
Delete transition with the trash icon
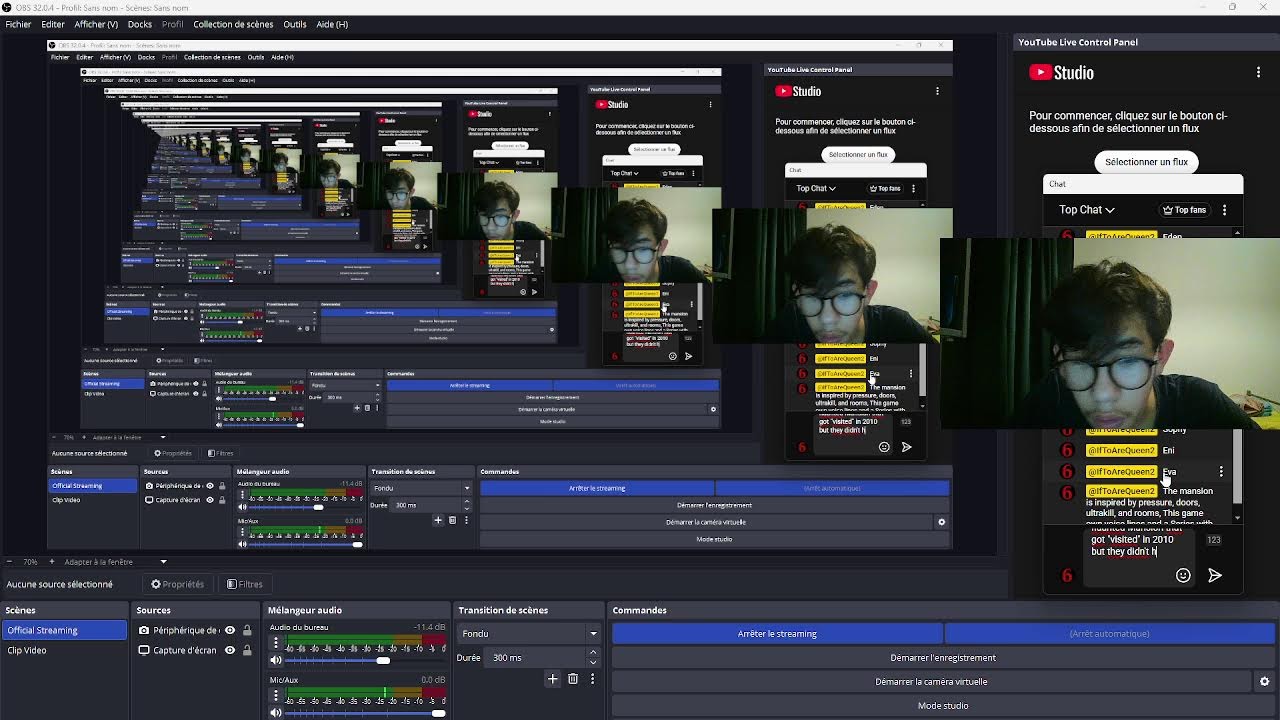click(573, 679)
